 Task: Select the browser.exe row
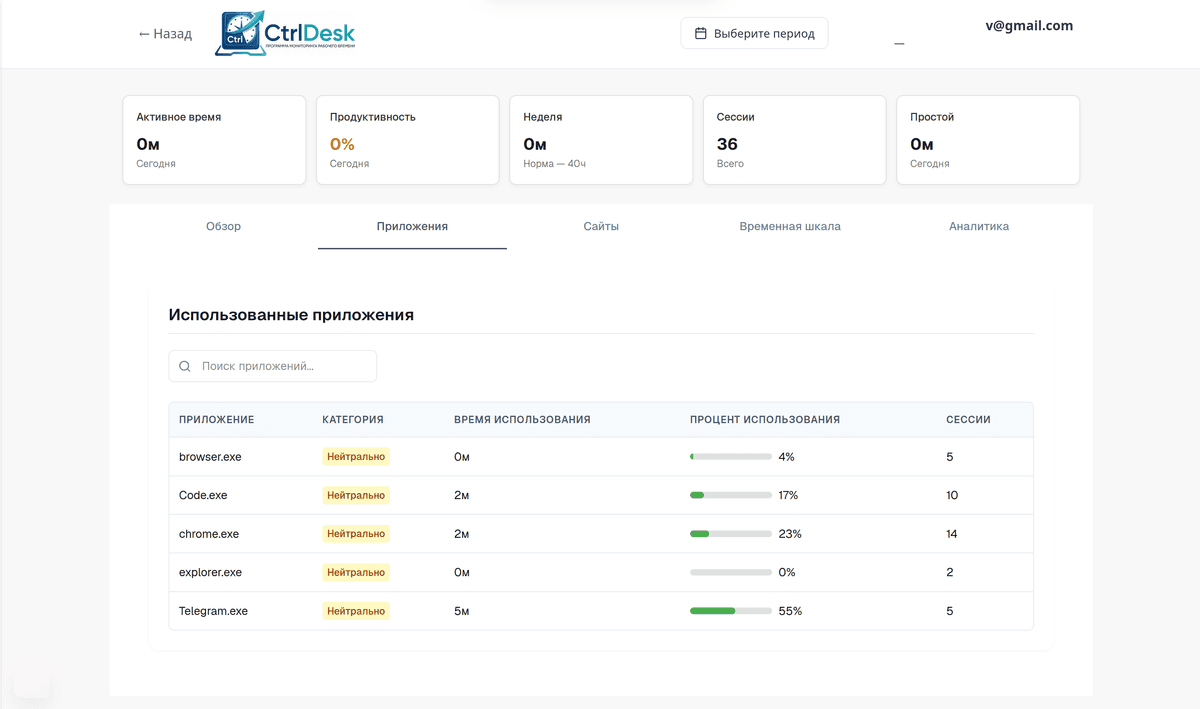(600, 457)
